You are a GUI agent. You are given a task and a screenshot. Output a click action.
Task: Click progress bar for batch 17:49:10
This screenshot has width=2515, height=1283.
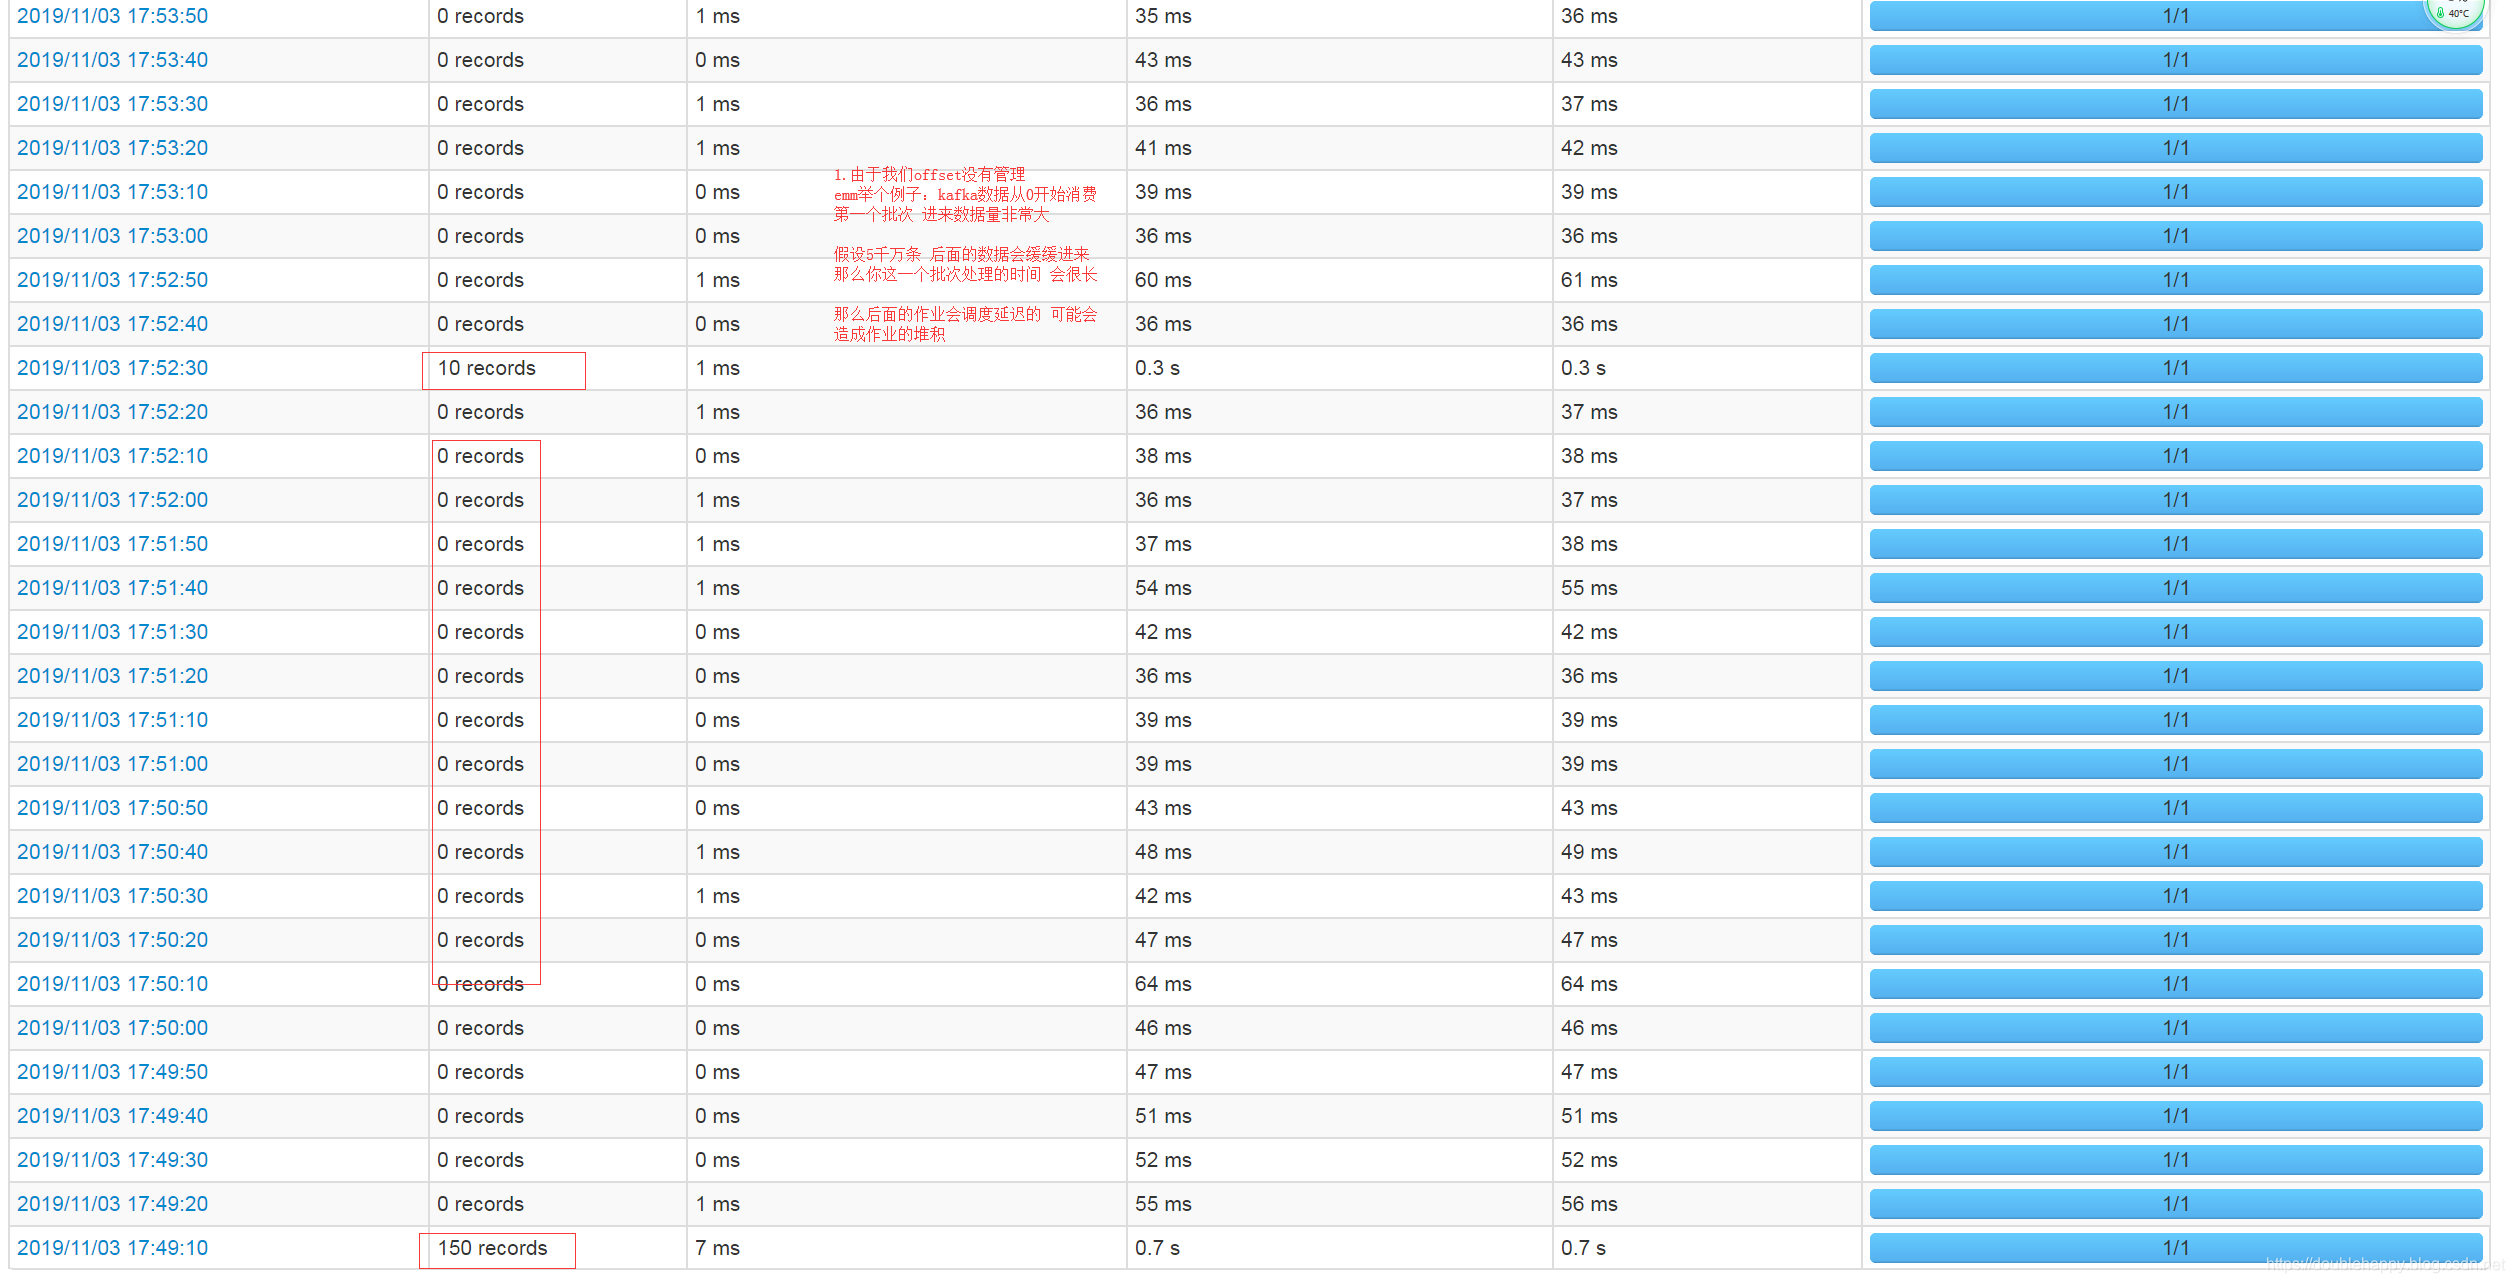(2175, 1248)
